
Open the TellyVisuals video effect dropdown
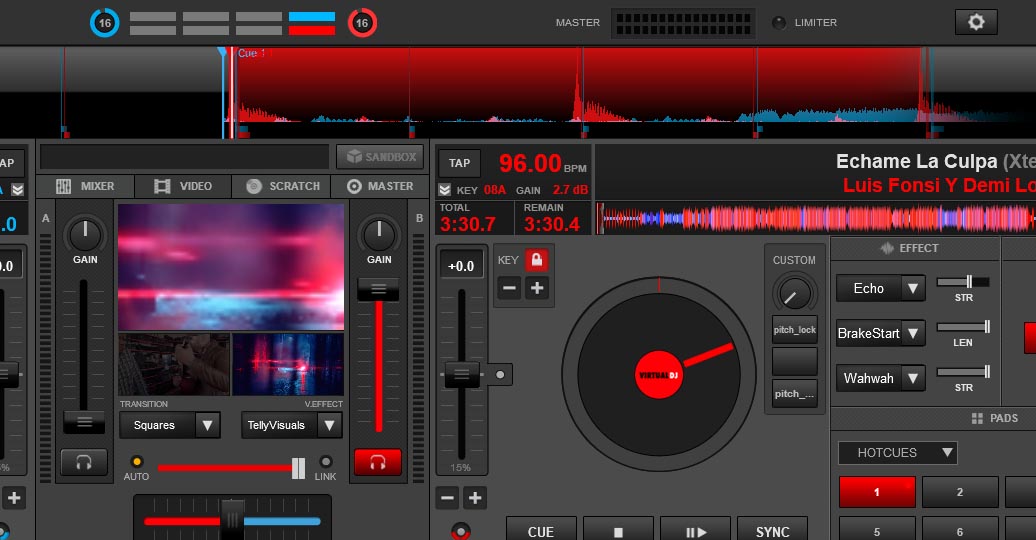[x=291, y=425]
